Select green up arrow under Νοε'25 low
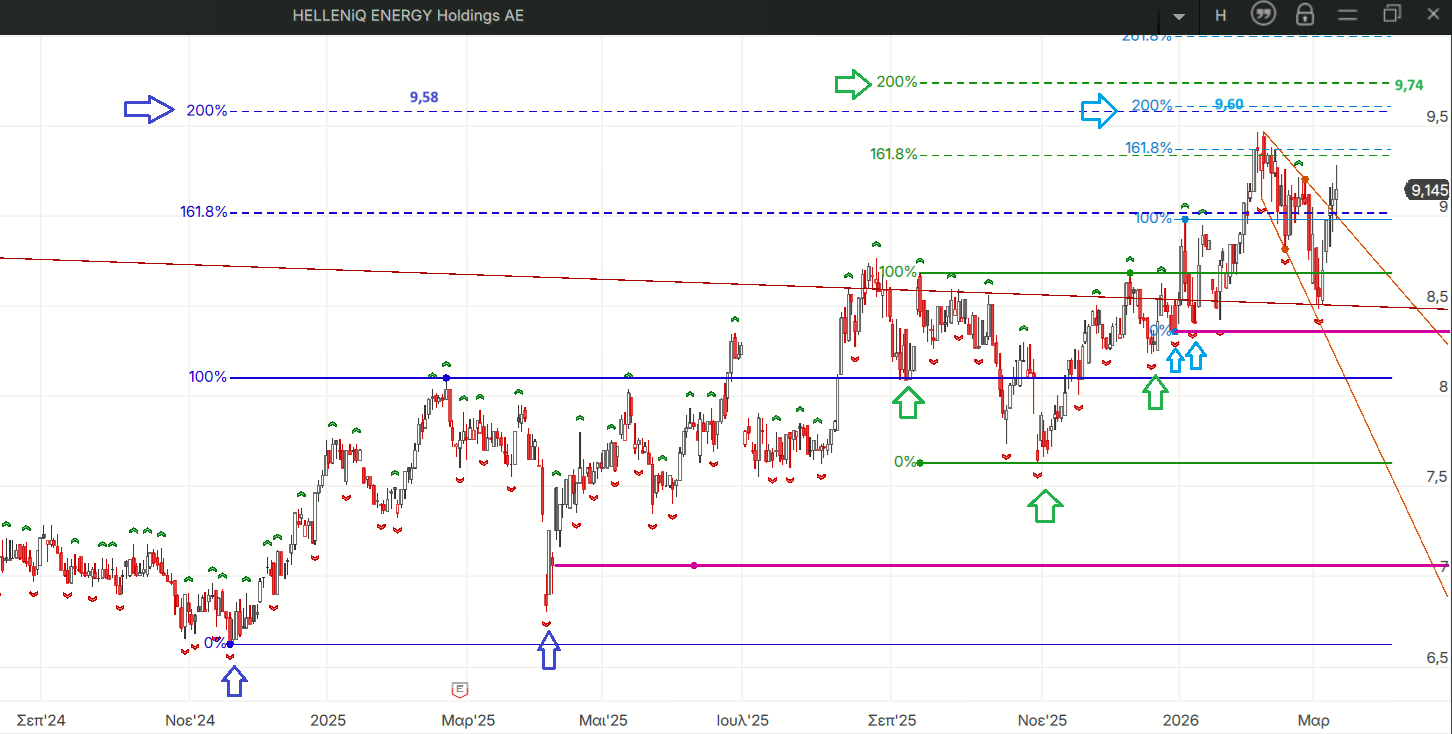Screen dimensions: 1452x734 [x=1045, y=507]
